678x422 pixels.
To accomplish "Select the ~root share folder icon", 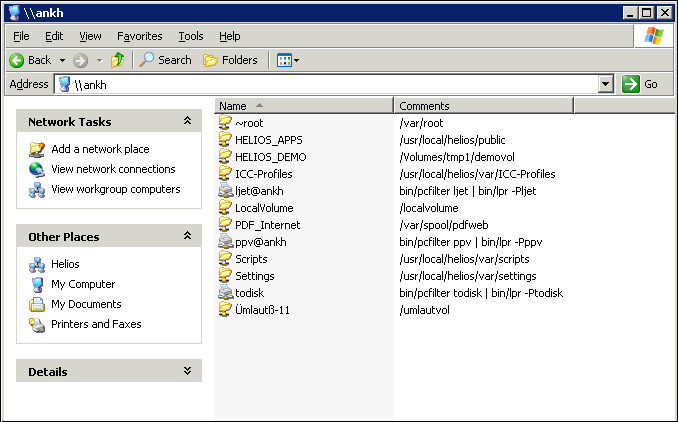I will [x=225, y=122].
